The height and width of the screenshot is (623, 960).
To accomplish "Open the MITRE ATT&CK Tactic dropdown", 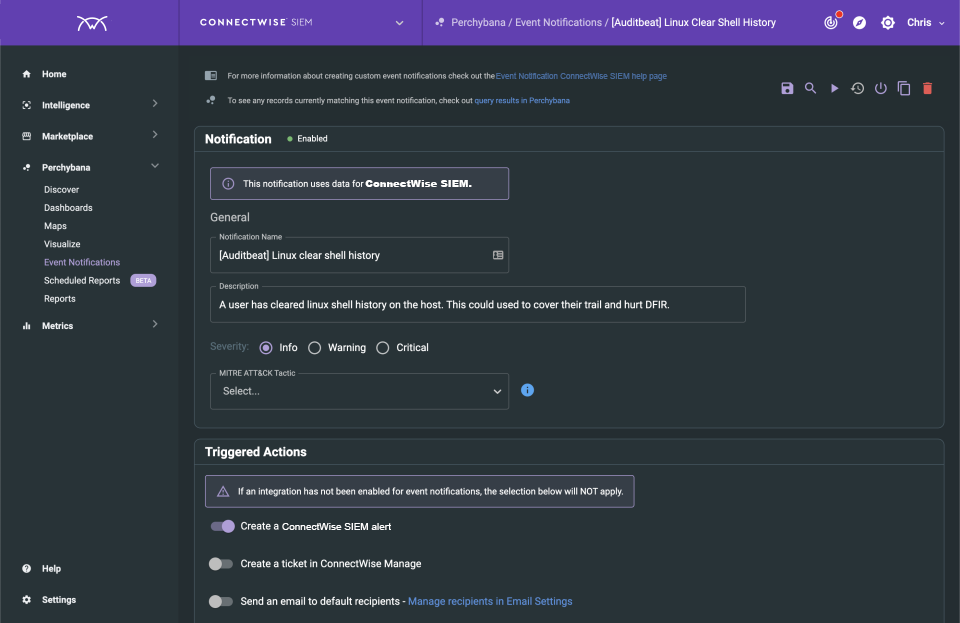I will click(x=359, y=391).
